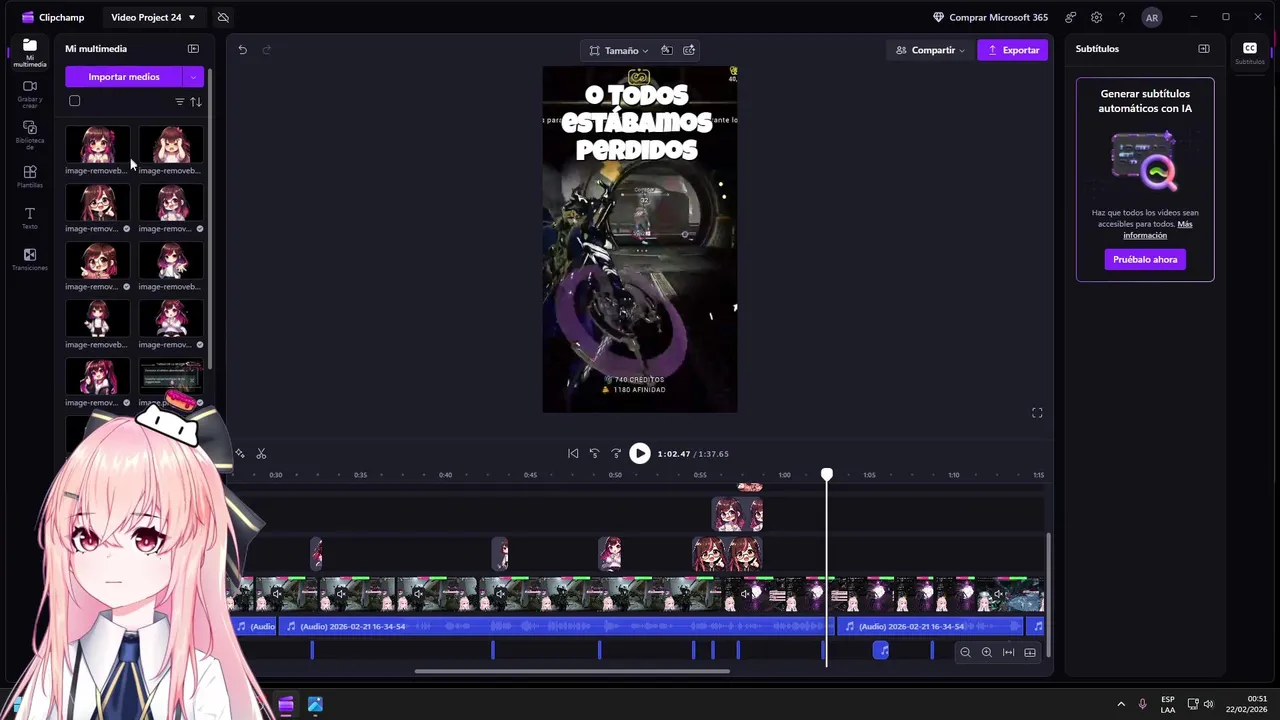Skip forward five seconds
The image size is (1280, 720).
point(616,454)
